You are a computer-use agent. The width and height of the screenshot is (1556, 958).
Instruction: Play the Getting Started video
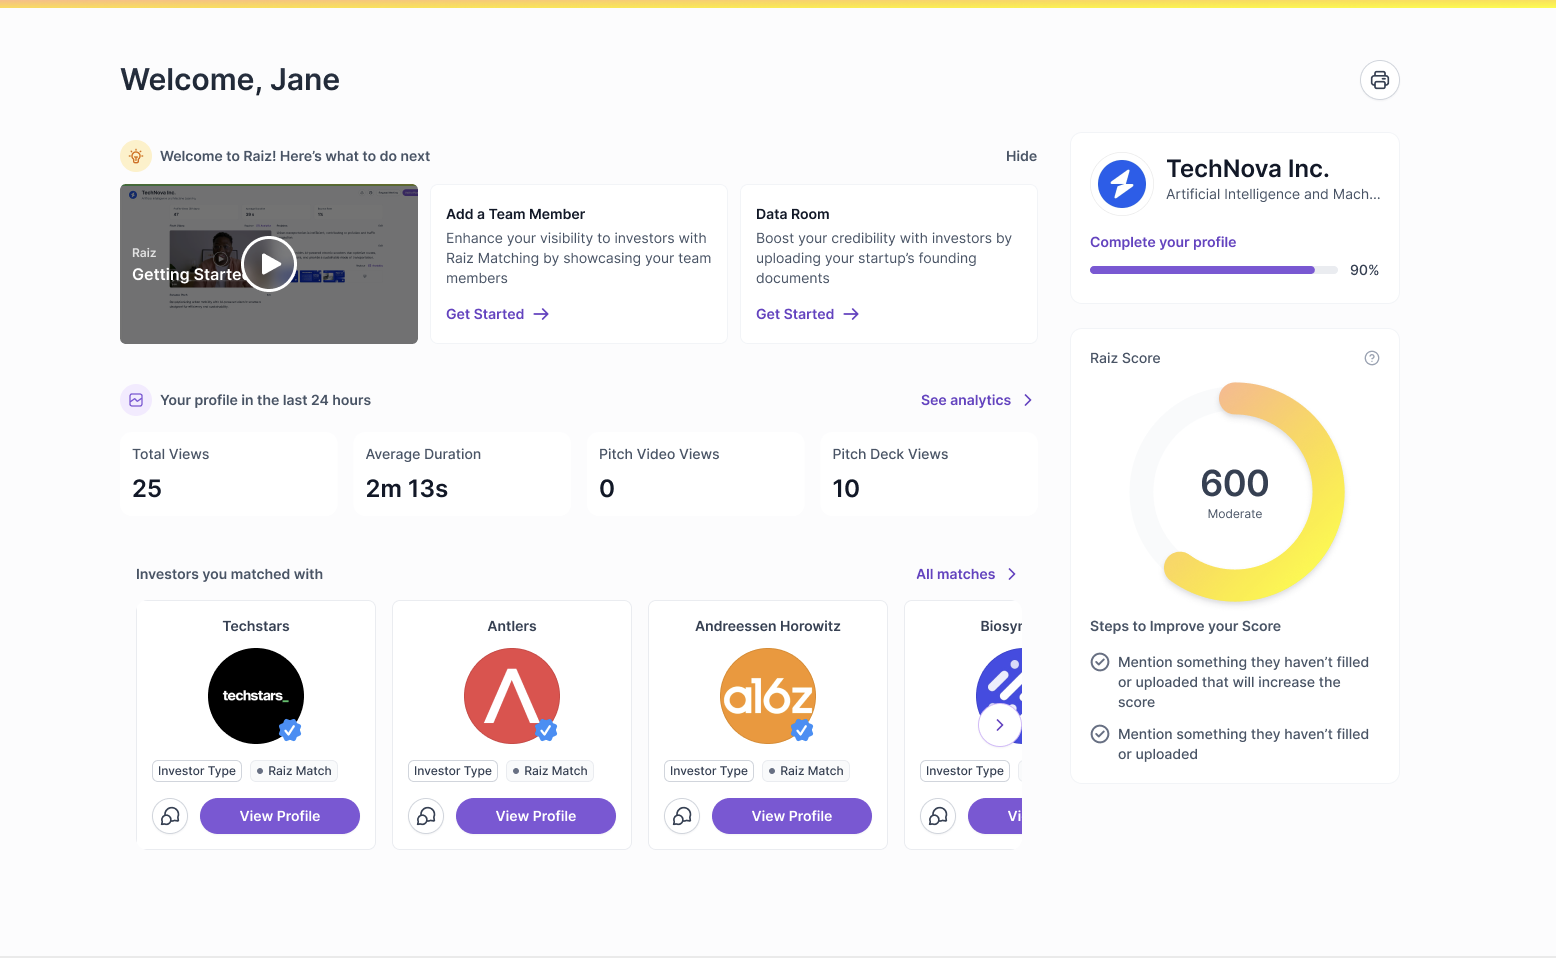click(269, 264)
